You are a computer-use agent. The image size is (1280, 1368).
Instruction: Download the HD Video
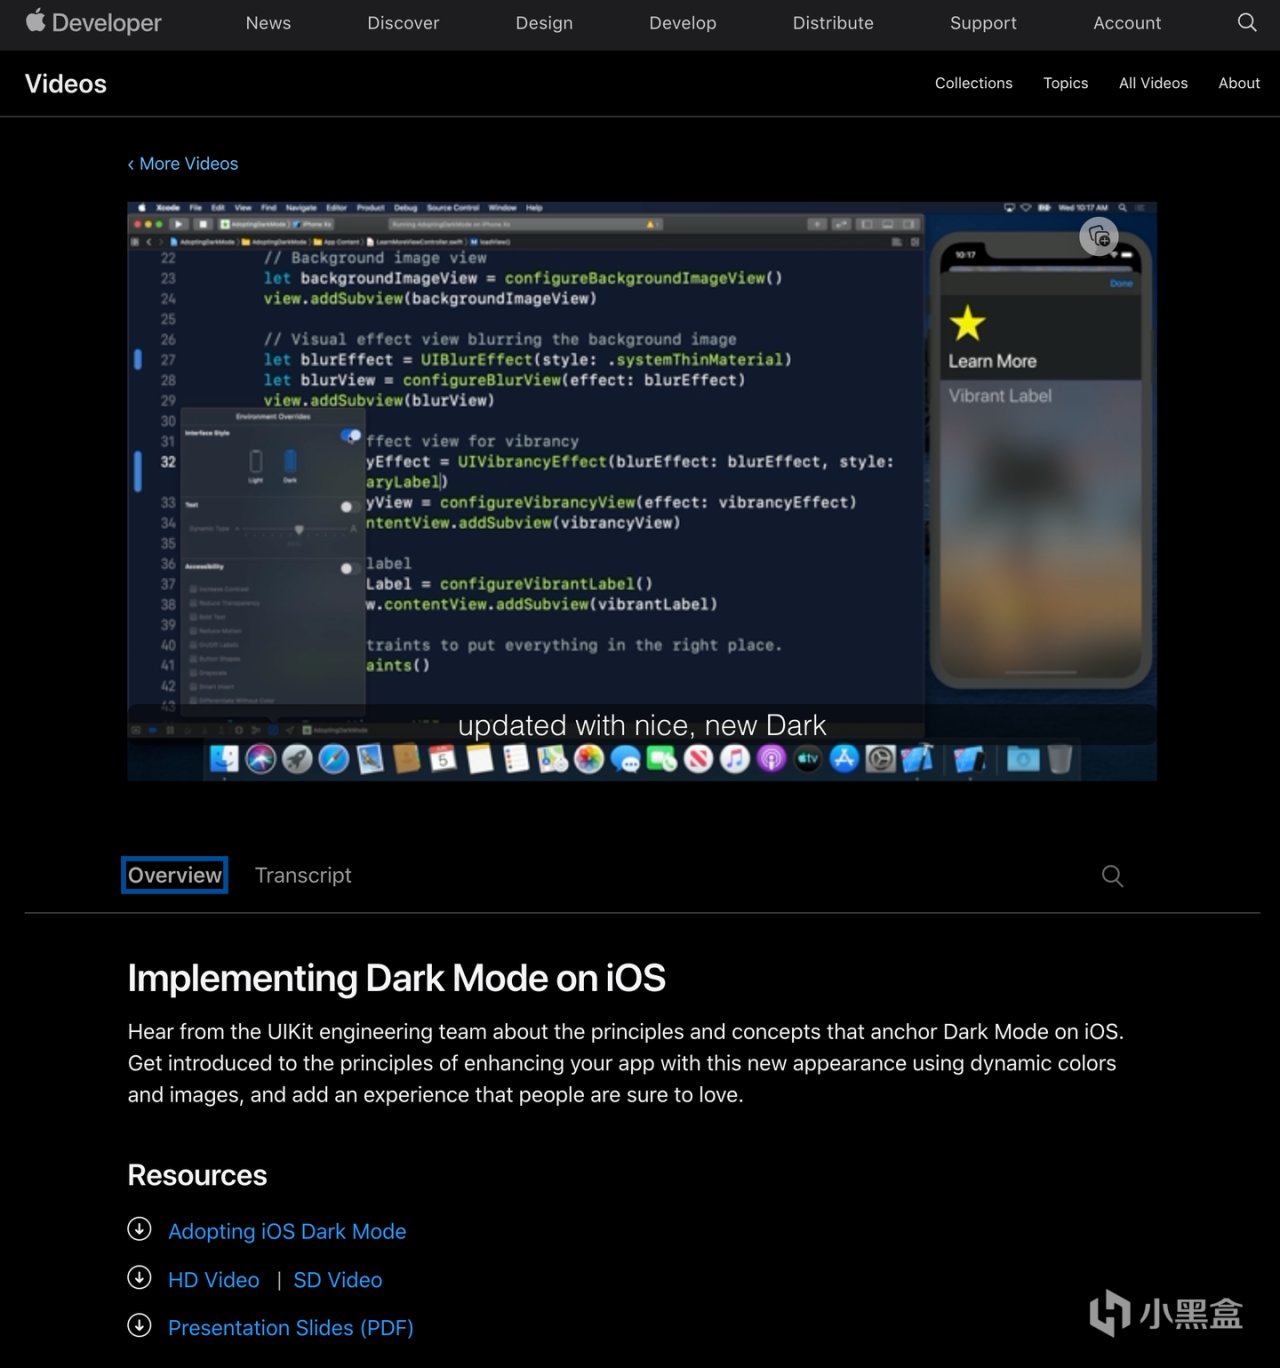214,1279
